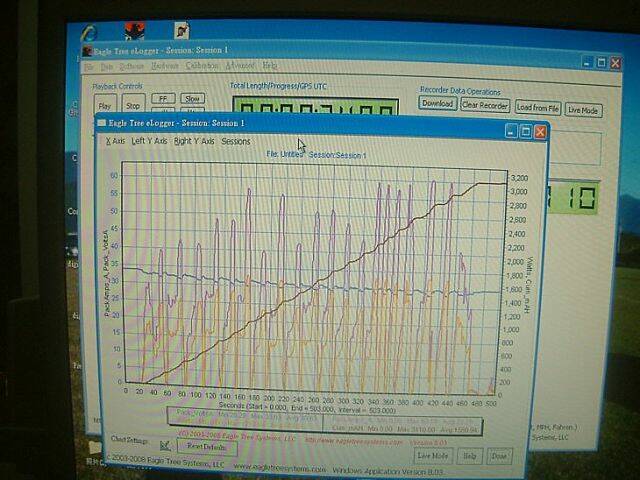Open the Data menu in main window
This screenshot has width=640, height=480.
click(x=107, y=66)
